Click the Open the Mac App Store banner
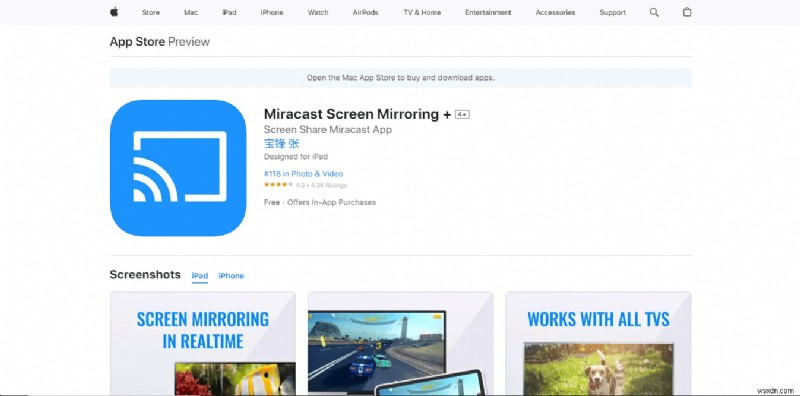 pyautogui.click(x=401, y=78)
